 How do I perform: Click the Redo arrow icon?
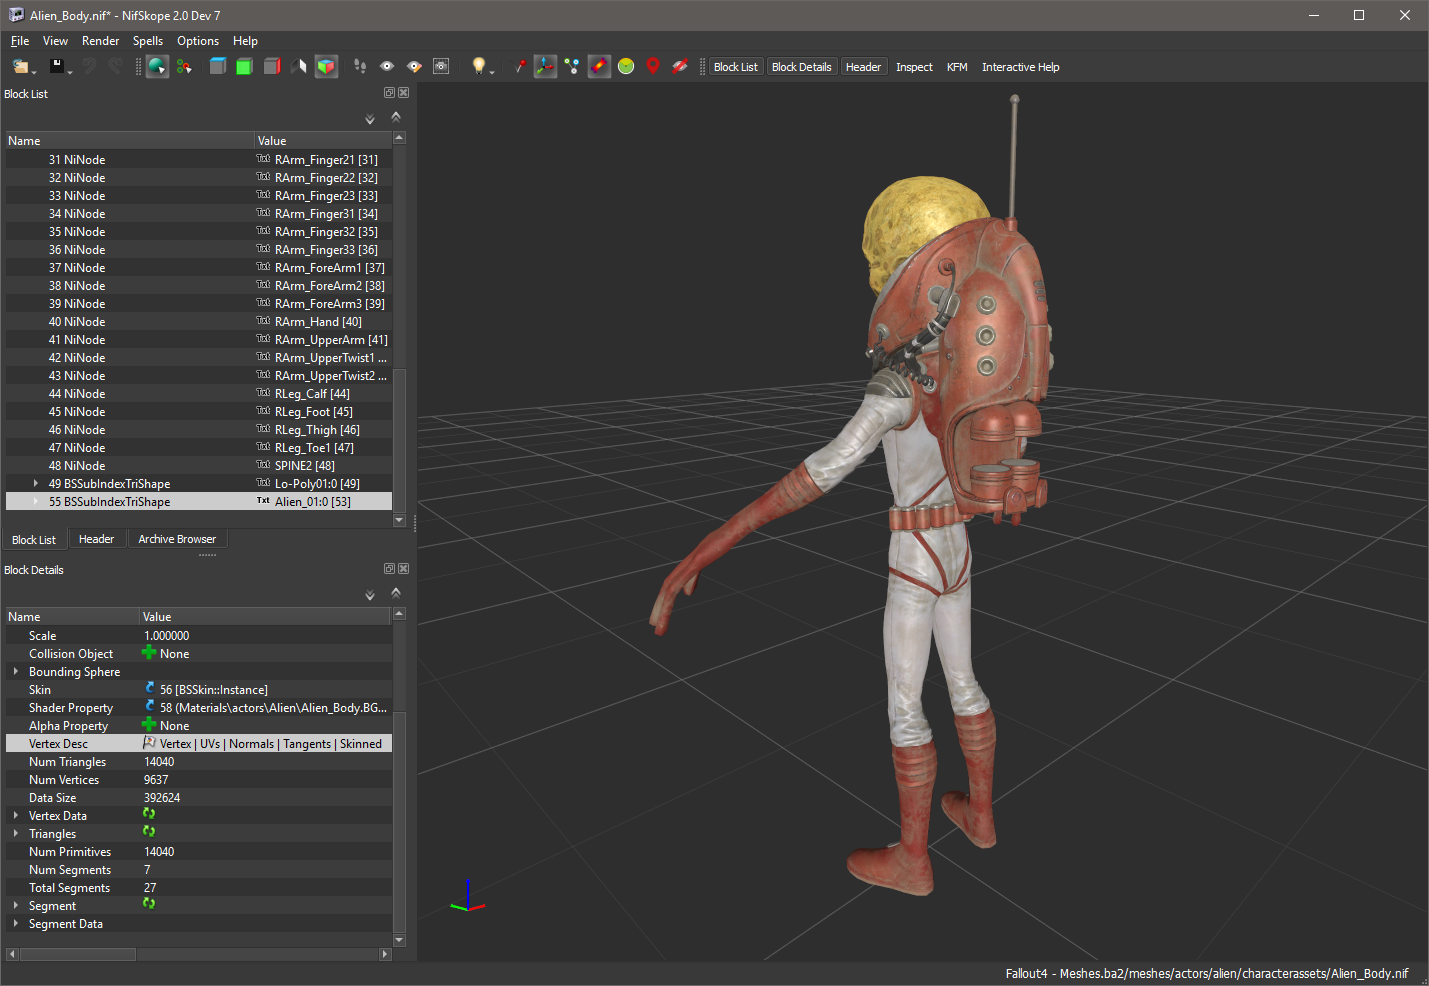(x=116, y=66)
